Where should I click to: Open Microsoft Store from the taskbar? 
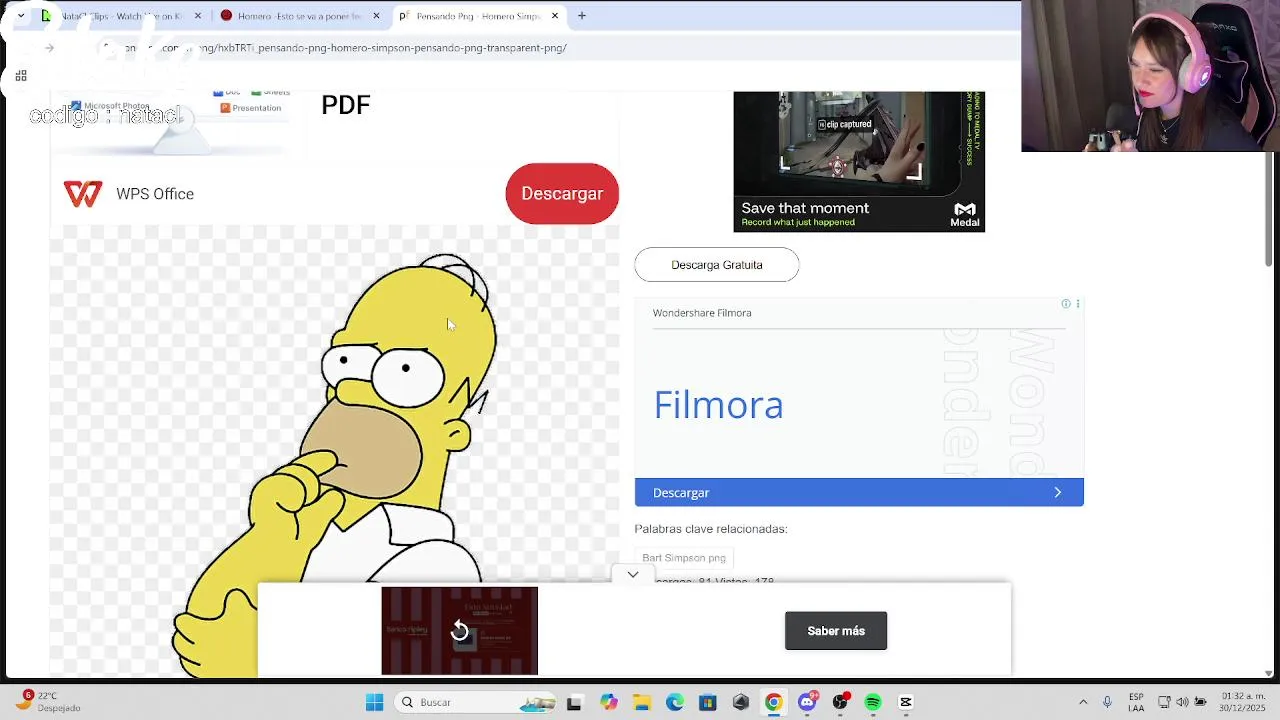(708, 702)
